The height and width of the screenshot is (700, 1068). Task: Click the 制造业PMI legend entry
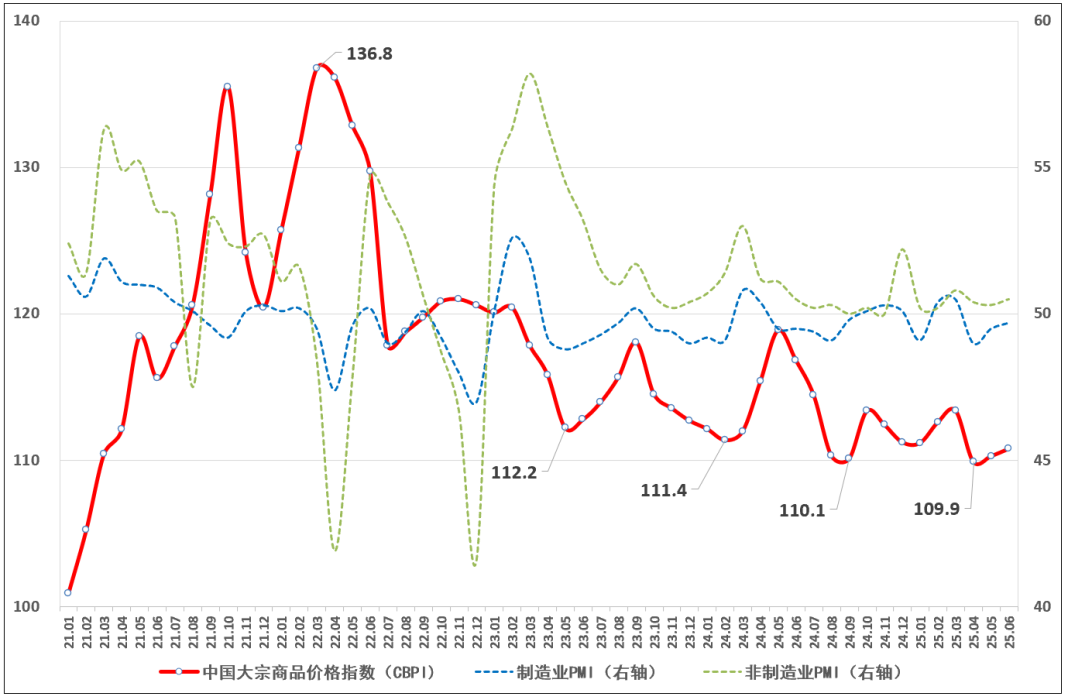[567, 672]
